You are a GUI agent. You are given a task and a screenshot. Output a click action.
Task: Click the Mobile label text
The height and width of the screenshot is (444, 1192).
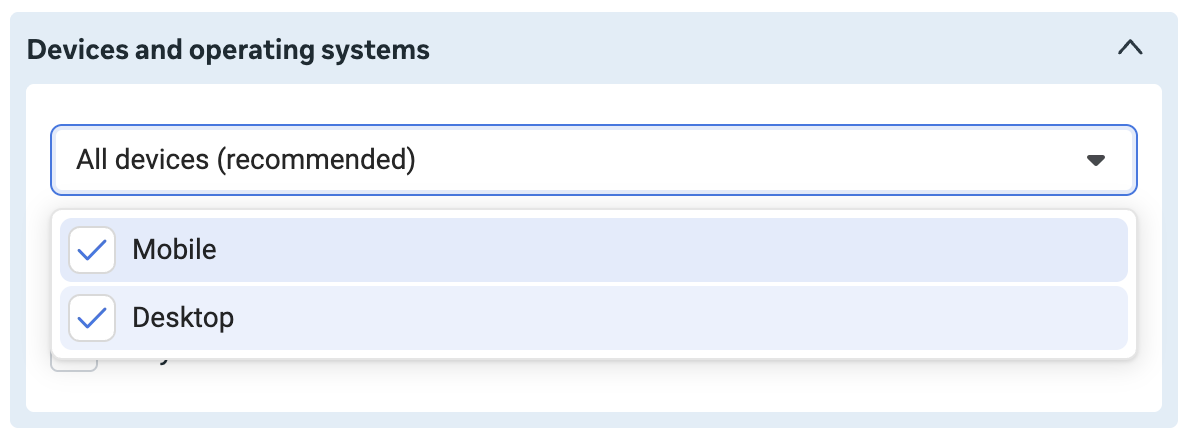coord(174,249)
